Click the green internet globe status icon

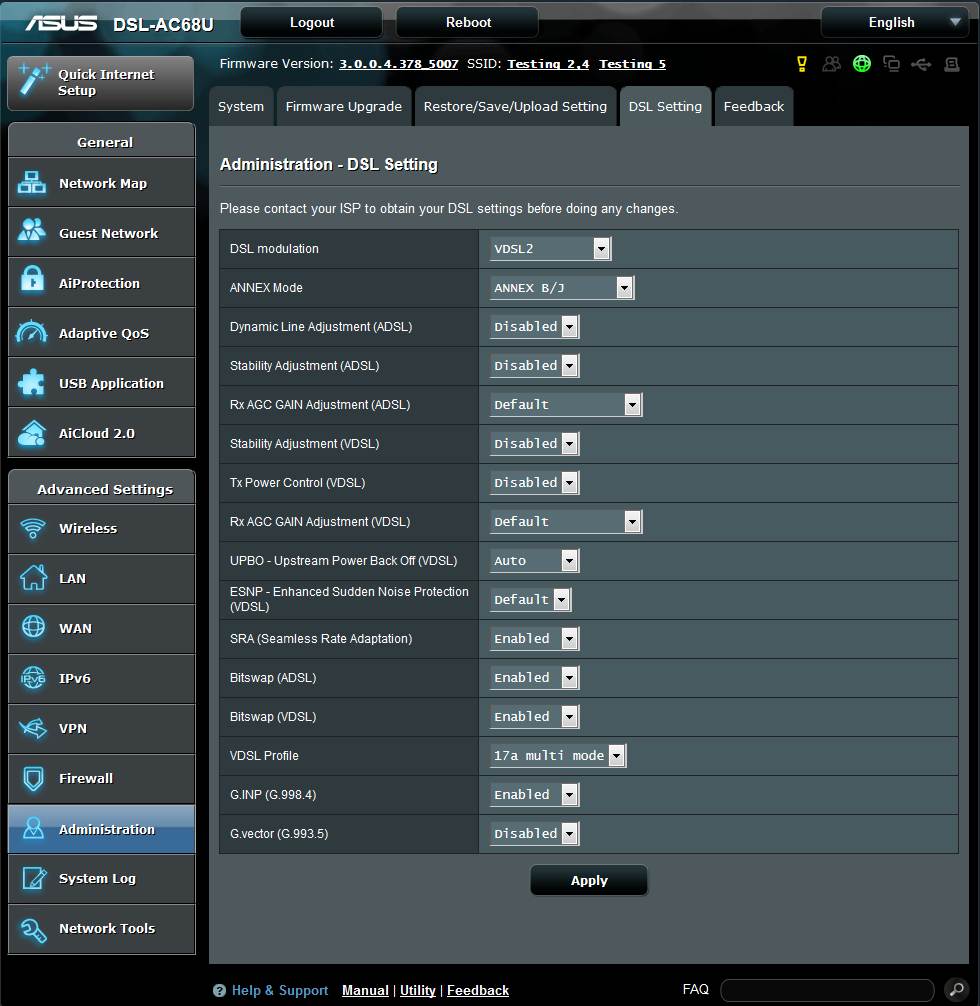click(x=862, y=64)
